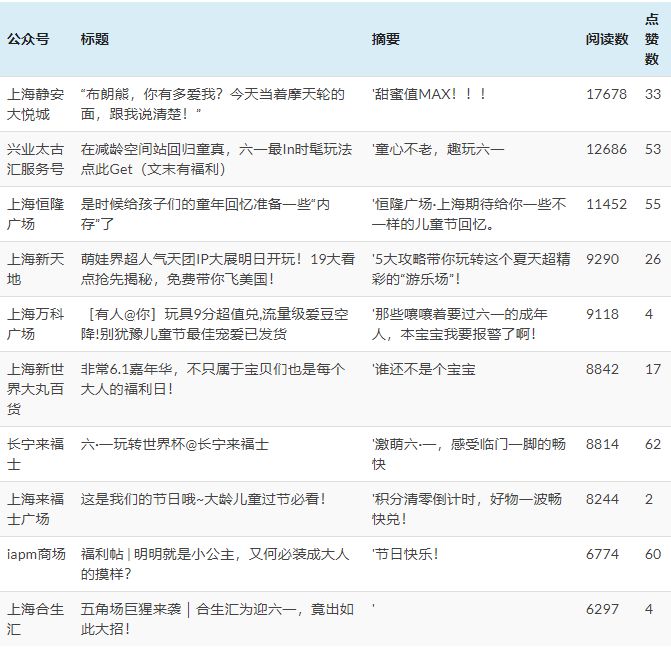The height and width of the screenshot is (647, 671).
Task: Click like count 4 for 上海合生汇
Action: 649,609
